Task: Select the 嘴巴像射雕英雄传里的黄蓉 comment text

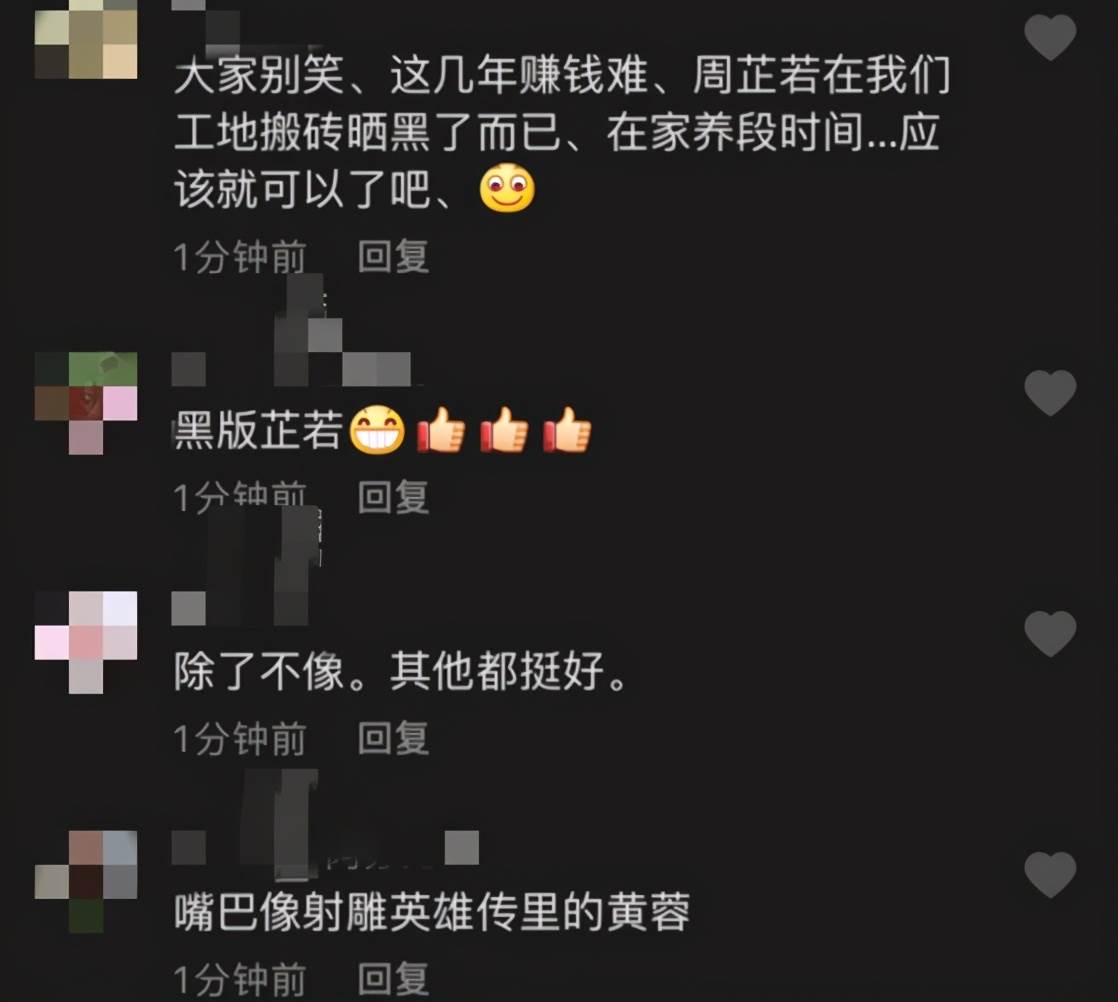Action: (x=432, y=912)
